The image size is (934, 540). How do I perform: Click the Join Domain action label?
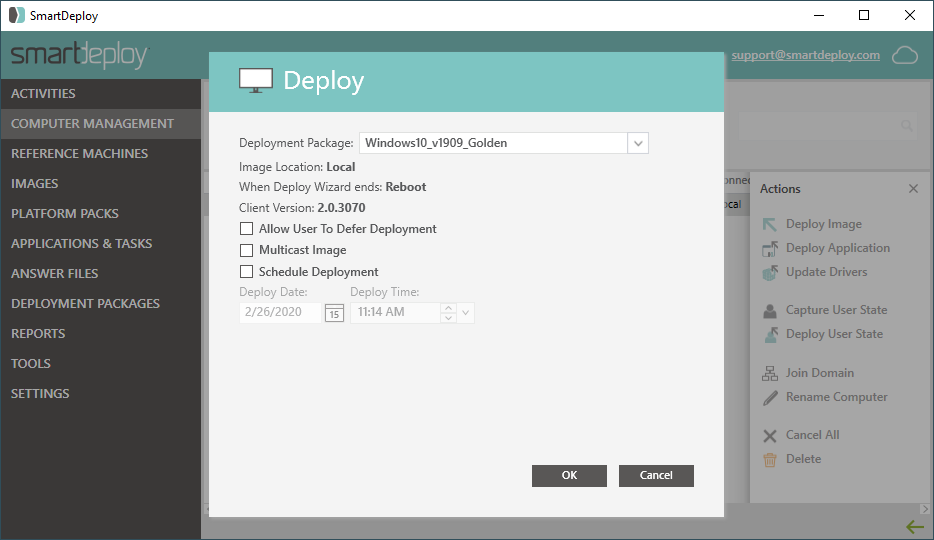[x=820, y=373]
